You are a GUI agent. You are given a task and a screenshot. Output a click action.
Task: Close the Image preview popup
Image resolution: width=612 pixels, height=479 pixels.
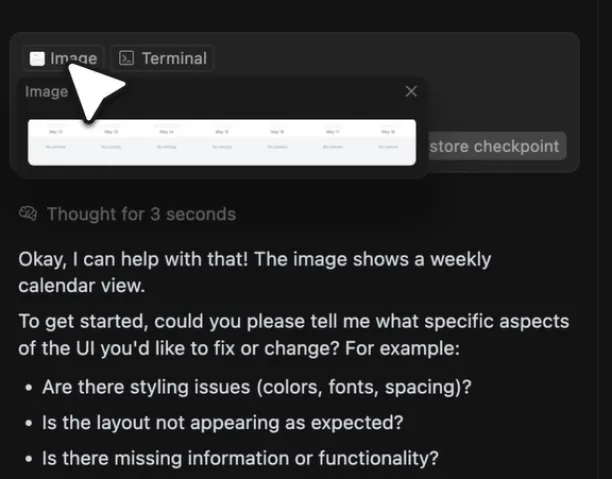(411, 91)
